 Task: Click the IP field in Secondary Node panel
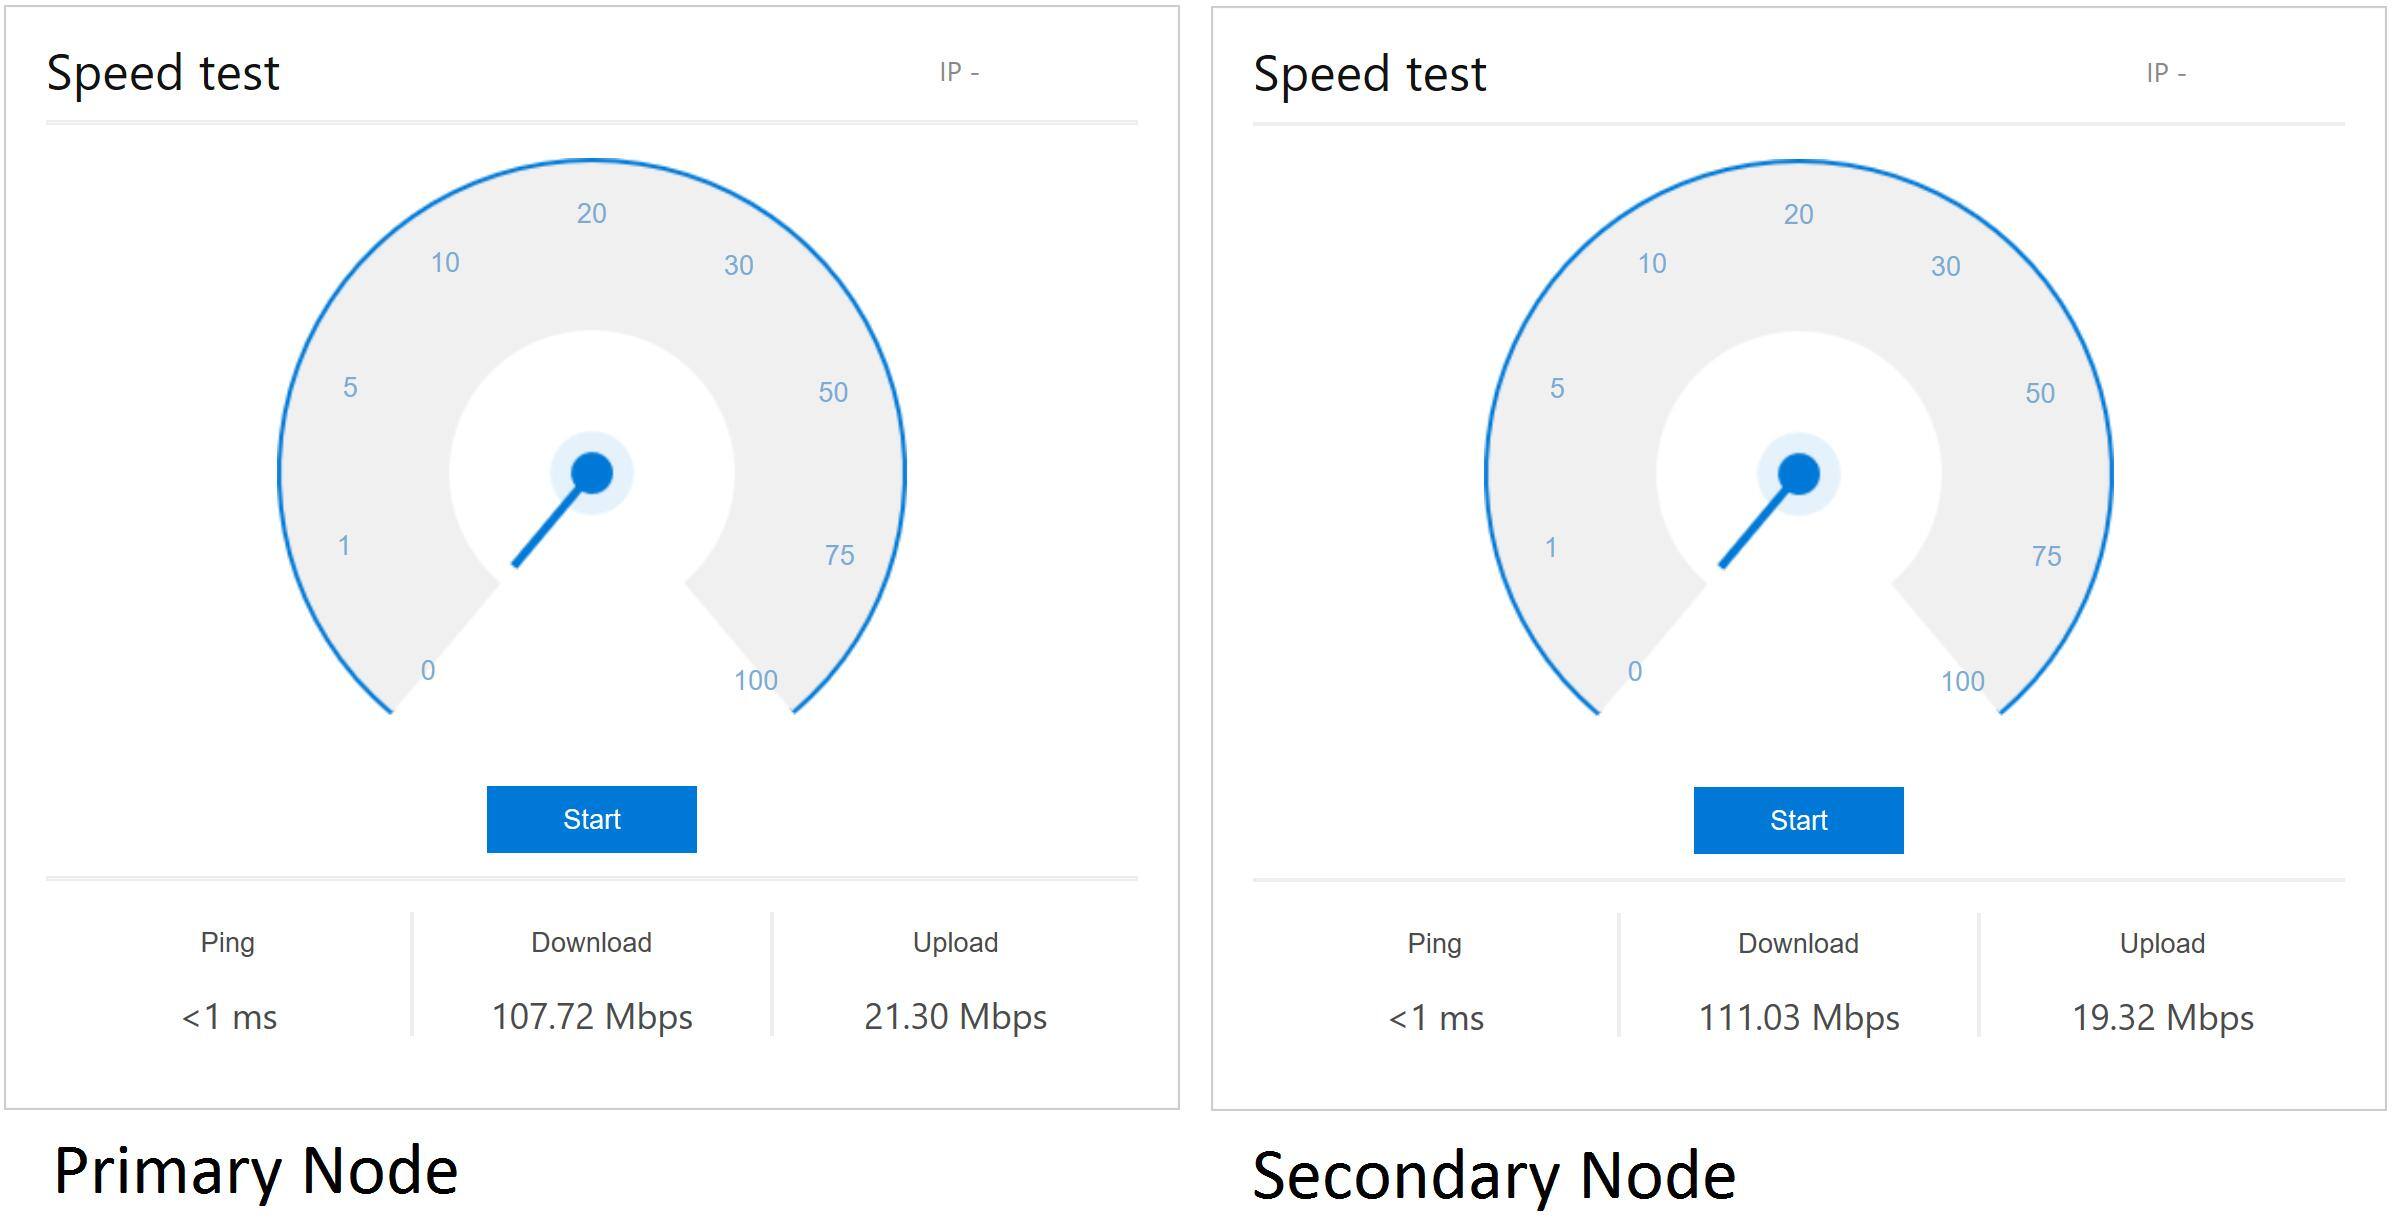2166,73
